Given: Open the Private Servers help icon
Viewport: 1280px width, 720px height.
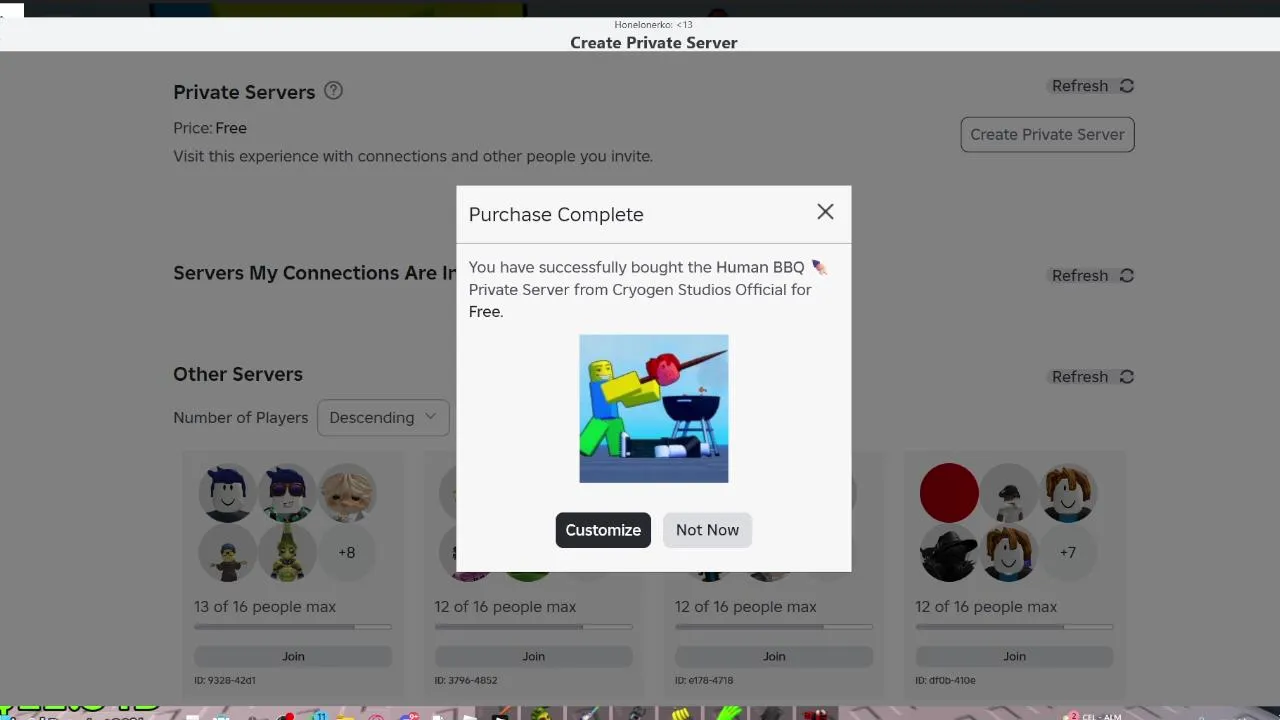Looking at the screenshot, I should point(334,91).
